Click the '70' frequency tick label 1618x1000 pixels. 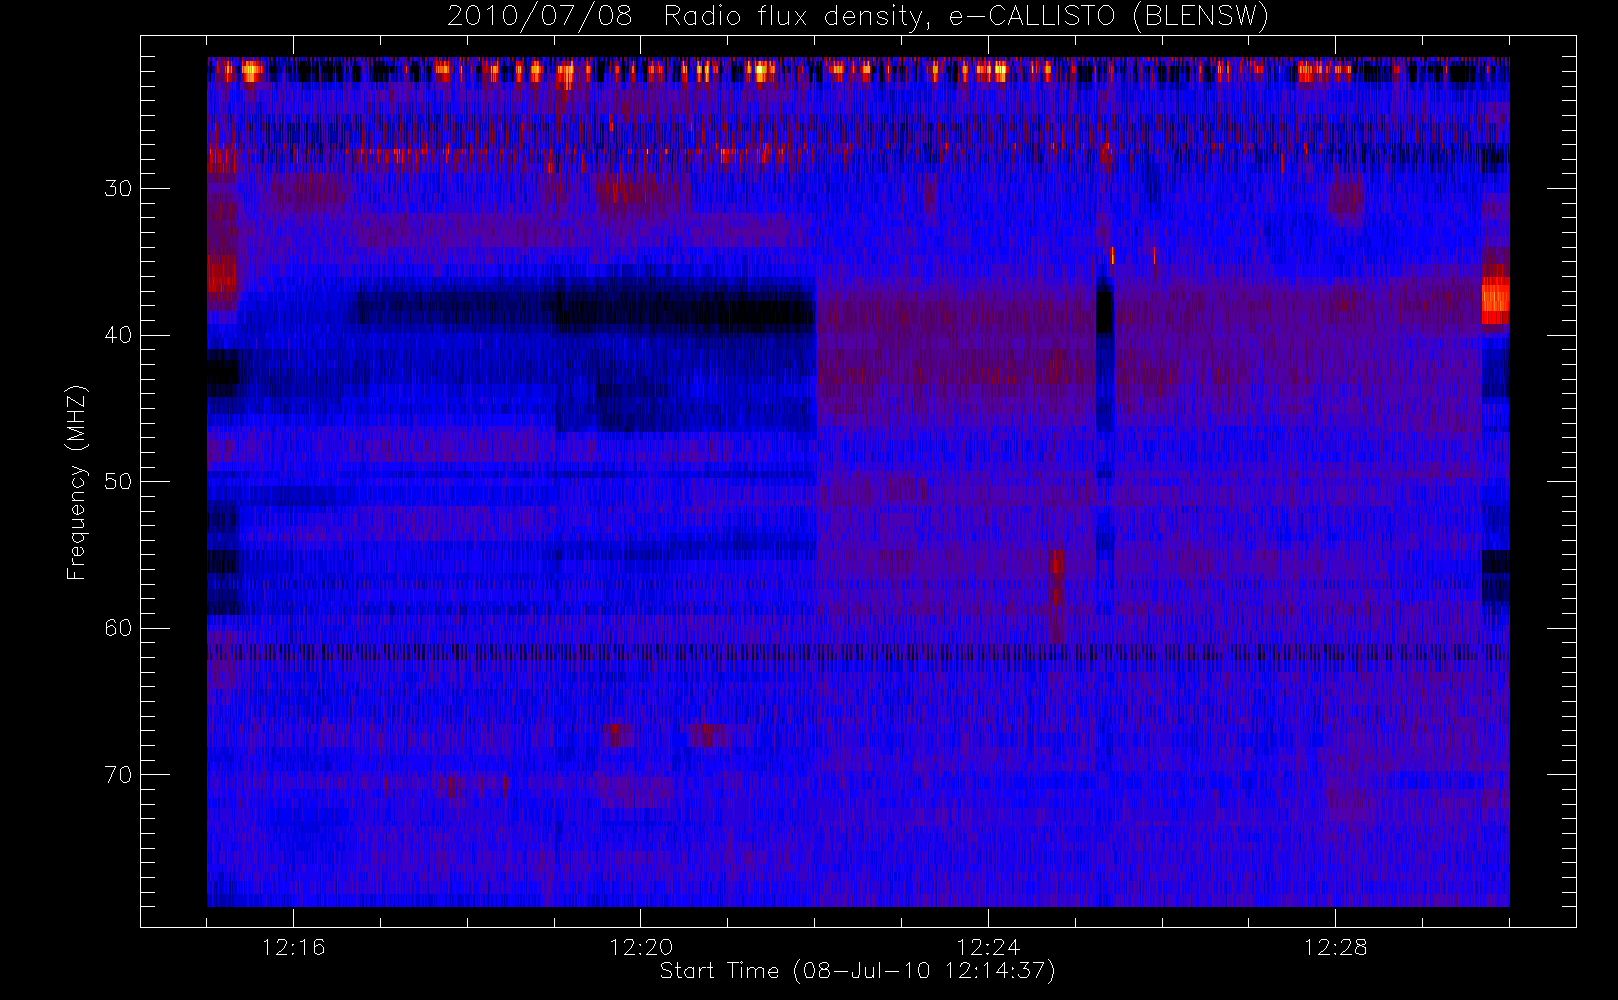pos(118,775)
